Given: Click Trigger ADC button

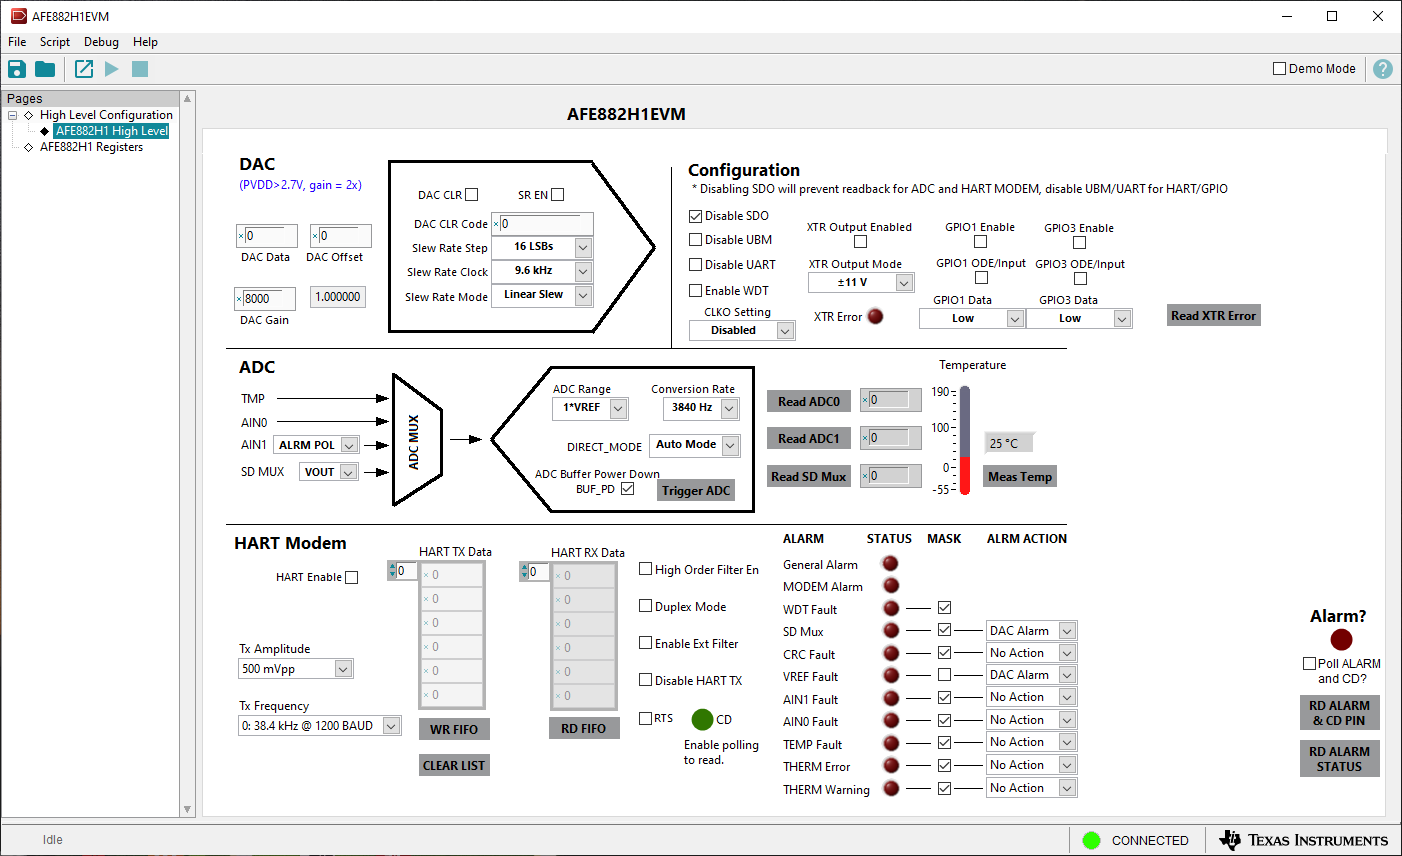Looking at the screenshot, I should coord(696,490).
